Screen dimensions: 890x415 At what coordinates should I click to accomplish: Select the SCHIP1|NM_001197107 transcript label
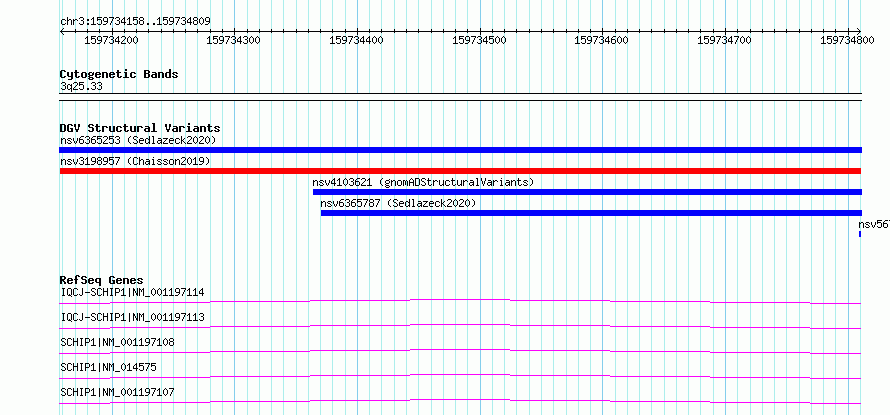(x=117, y=392)
